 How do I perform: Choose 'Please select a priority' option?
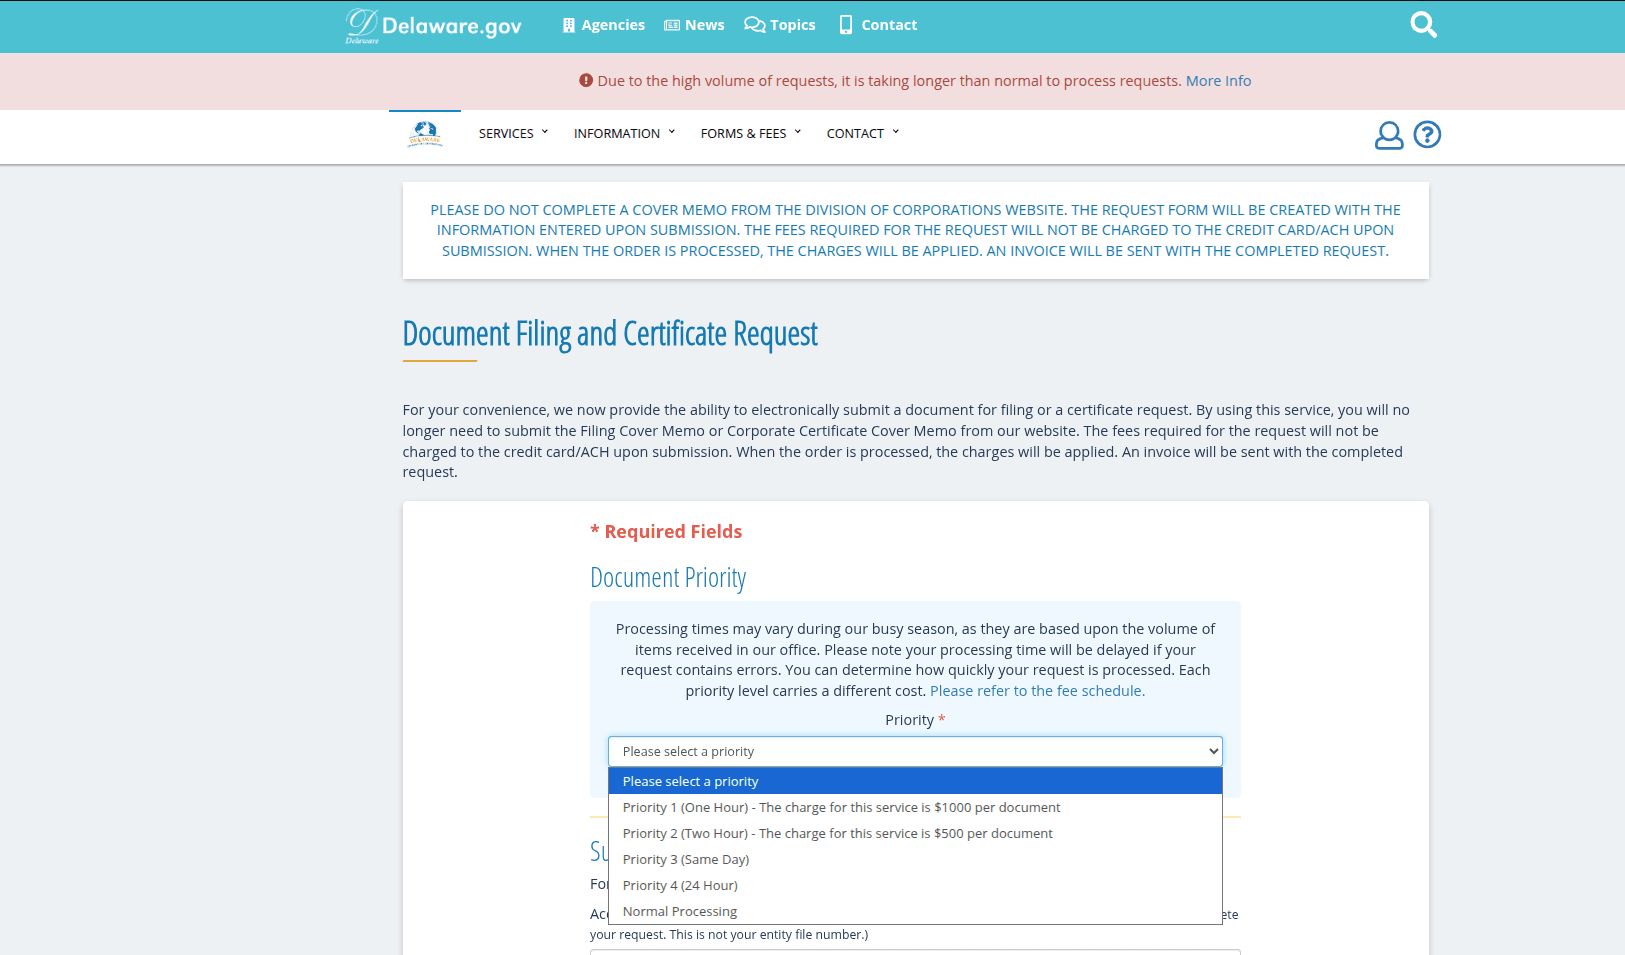[x=915, y=781]
